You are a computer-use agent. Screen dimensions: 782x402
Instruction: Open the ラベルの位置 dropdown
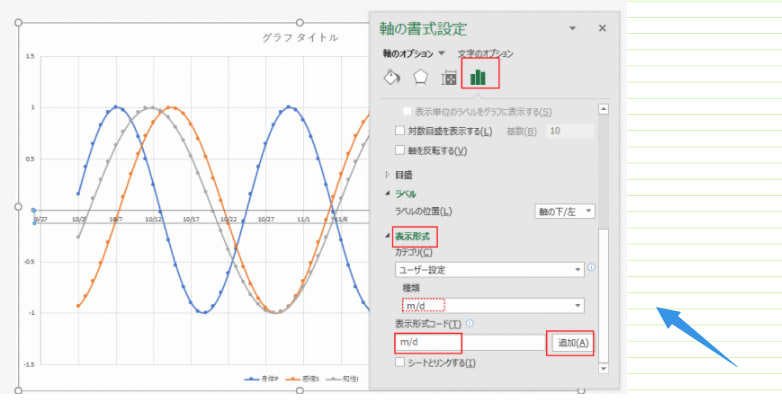coord(565,211)
